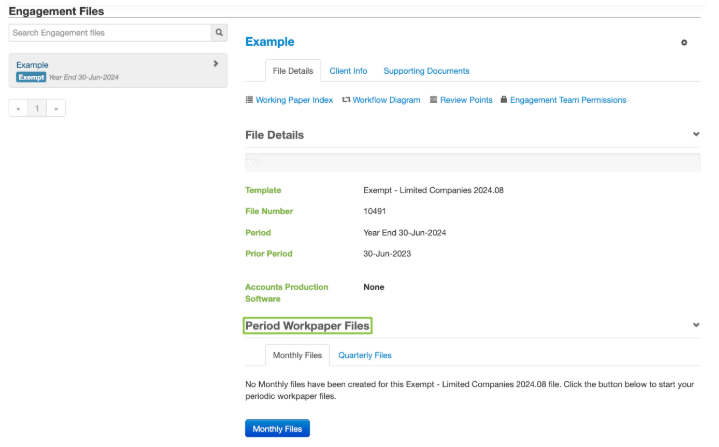Switch to the Supporting Documents tab
The height and width of the screenshot is (447, 719).
[x=426, y=71]
